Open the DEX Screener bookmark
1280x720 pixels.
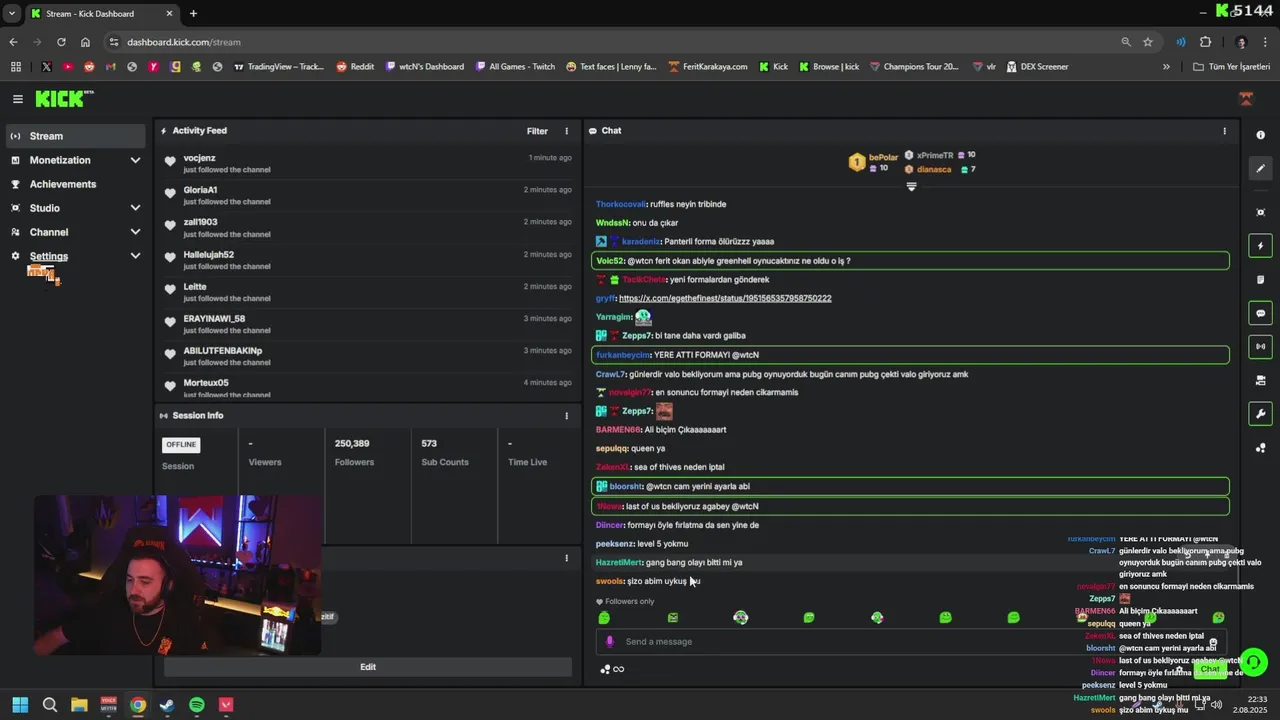coord(1037,67)
